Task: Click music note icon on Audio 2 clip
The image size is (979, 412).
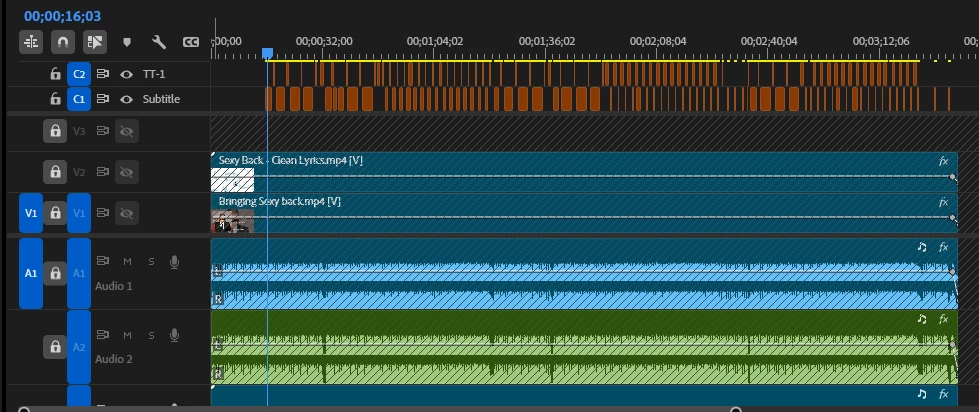Action: 922,319
